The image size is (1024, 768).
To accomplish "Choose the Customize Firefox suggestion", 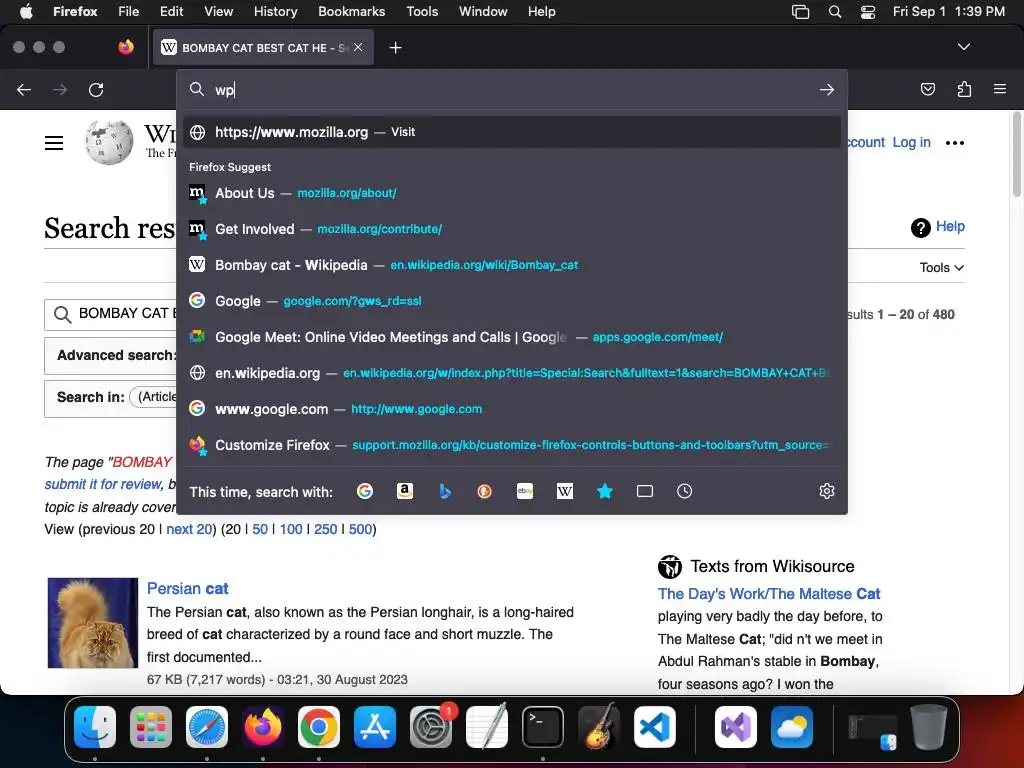I will click(x=512, y=445).
